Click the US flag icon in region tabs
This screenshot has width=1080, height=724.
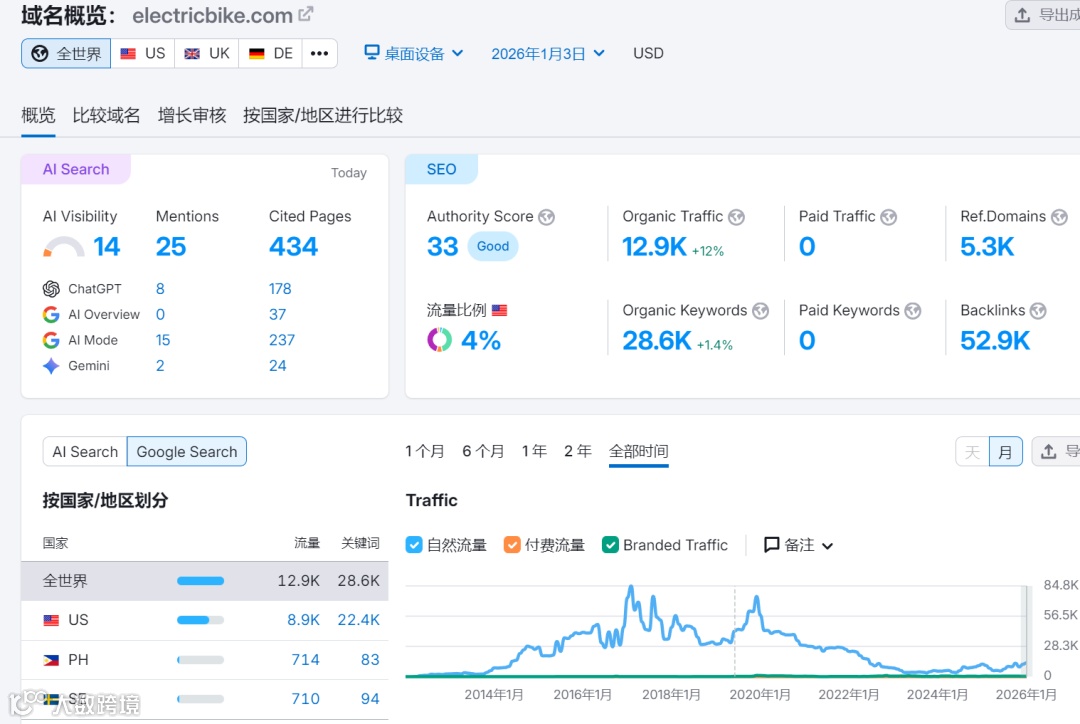tap(128, 54)
